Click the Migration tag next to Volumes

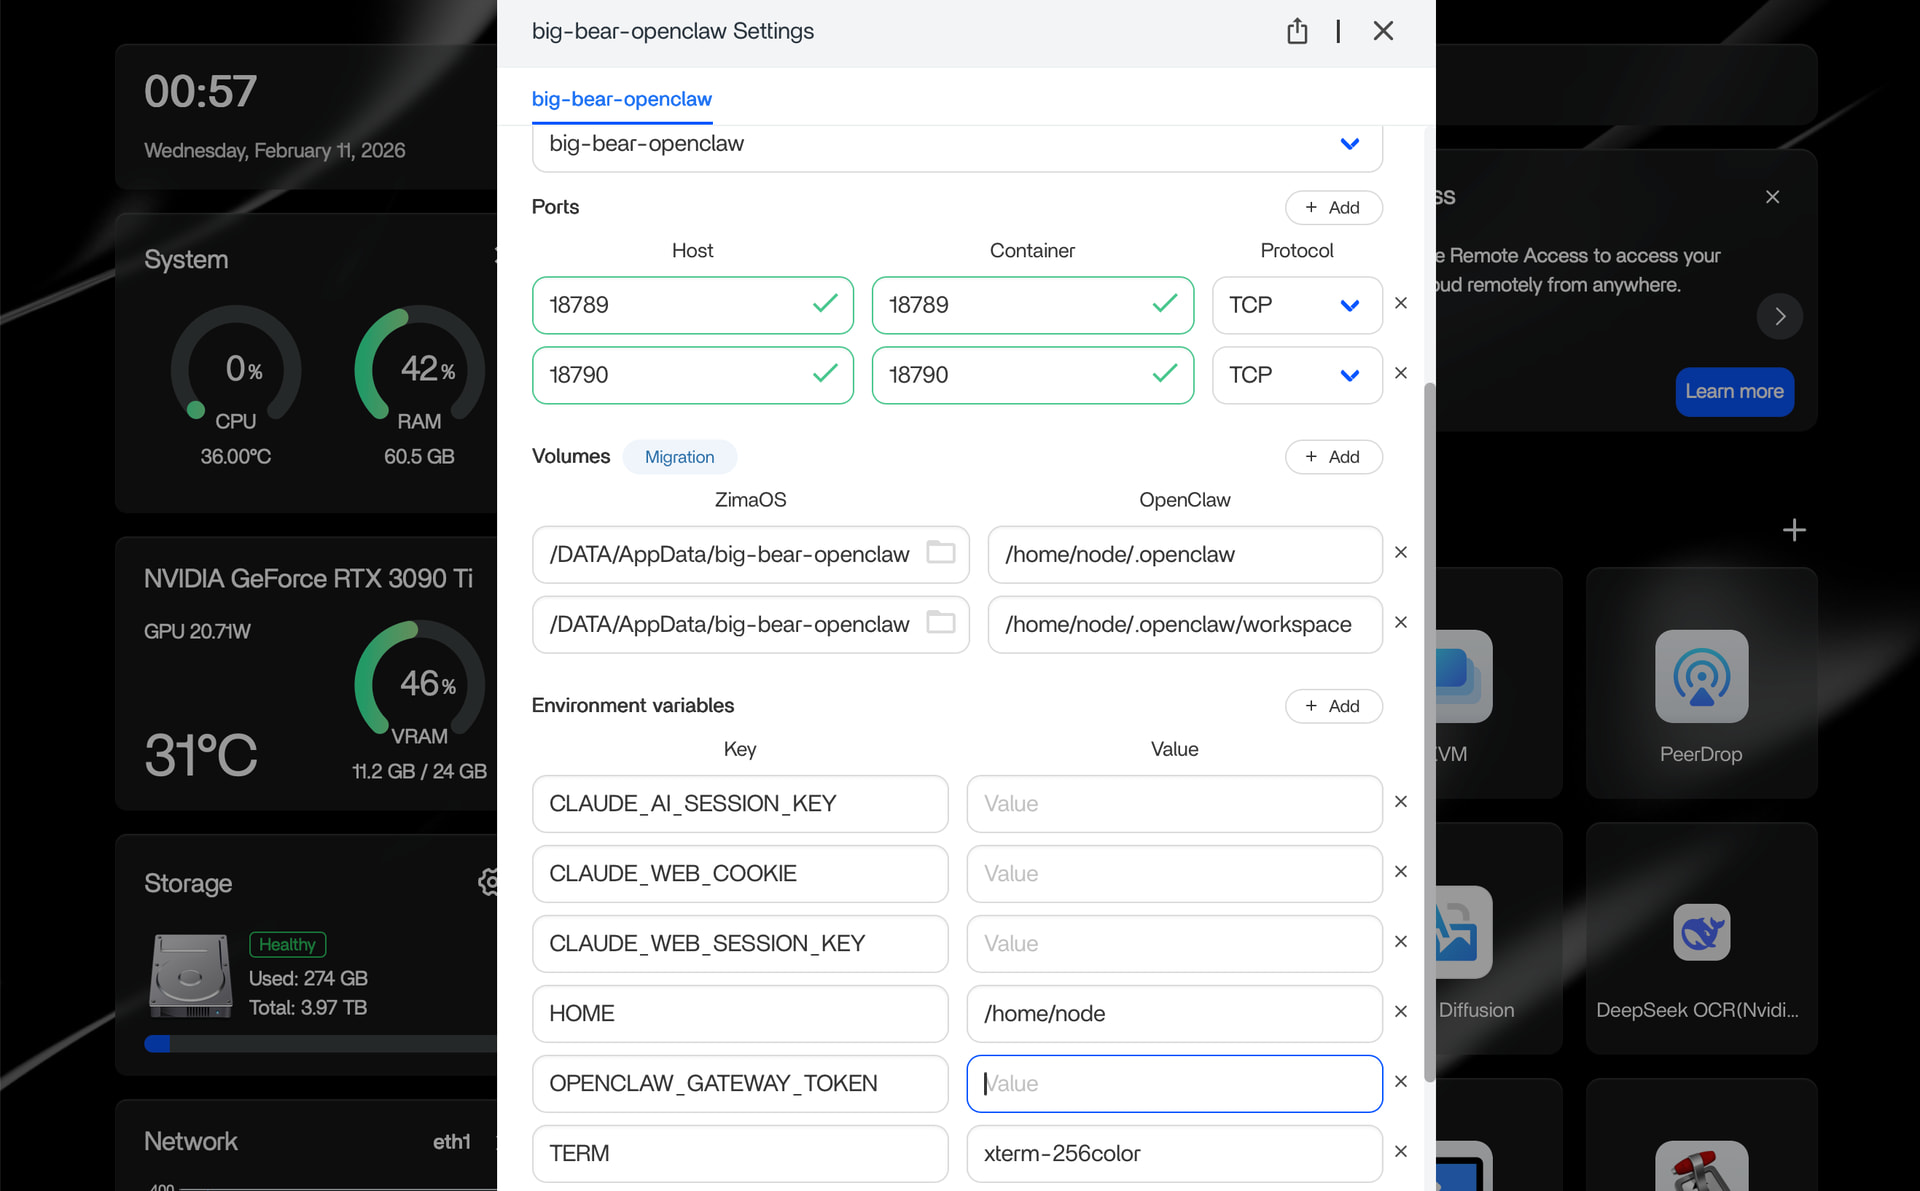679,457
